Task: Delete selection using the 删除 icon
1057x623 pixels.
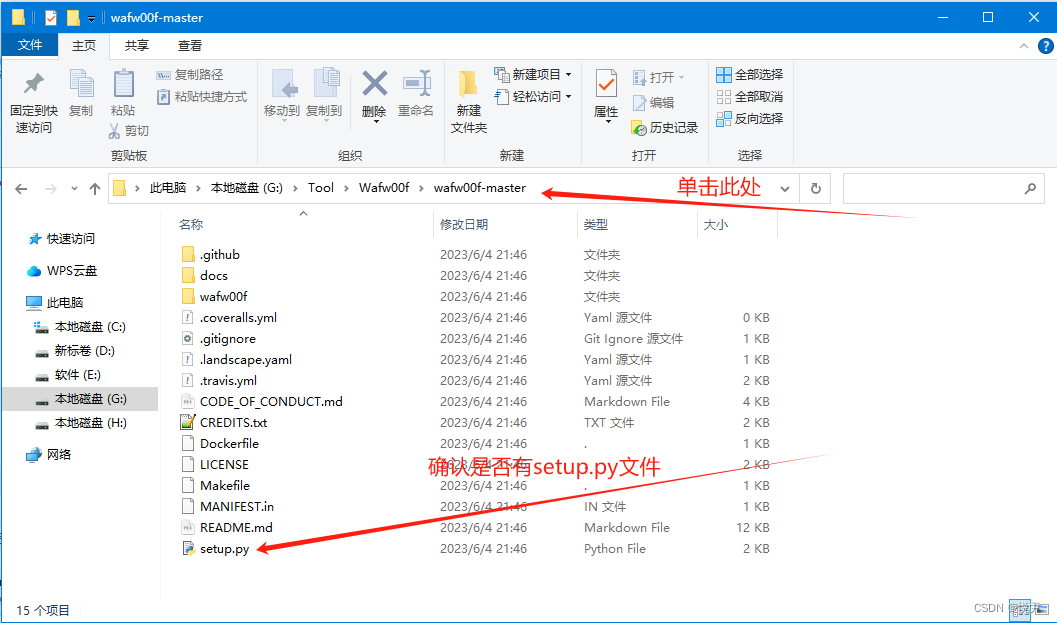Action: click(374, 88)
